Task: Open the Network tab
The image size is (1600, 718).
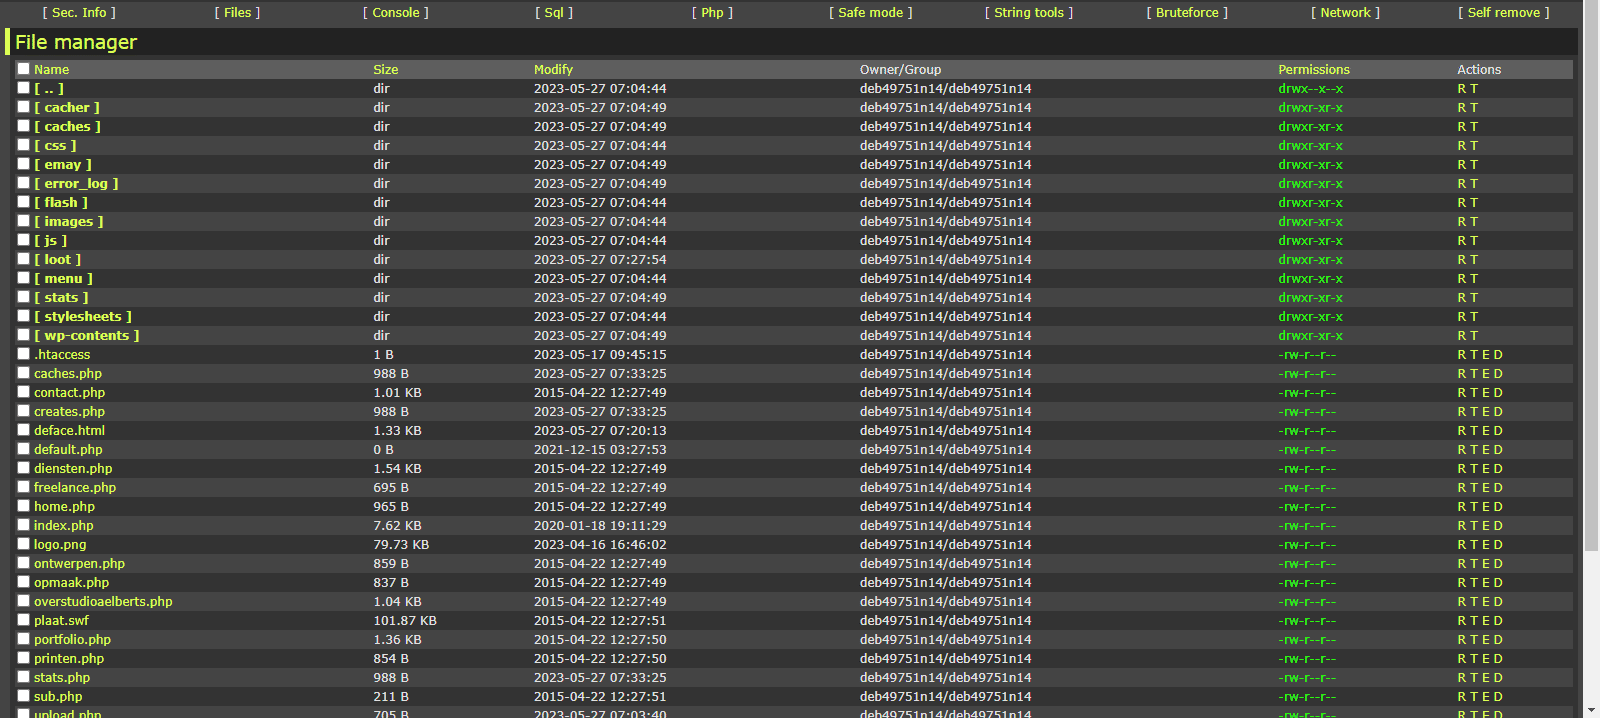Action: pos(1345,13)
